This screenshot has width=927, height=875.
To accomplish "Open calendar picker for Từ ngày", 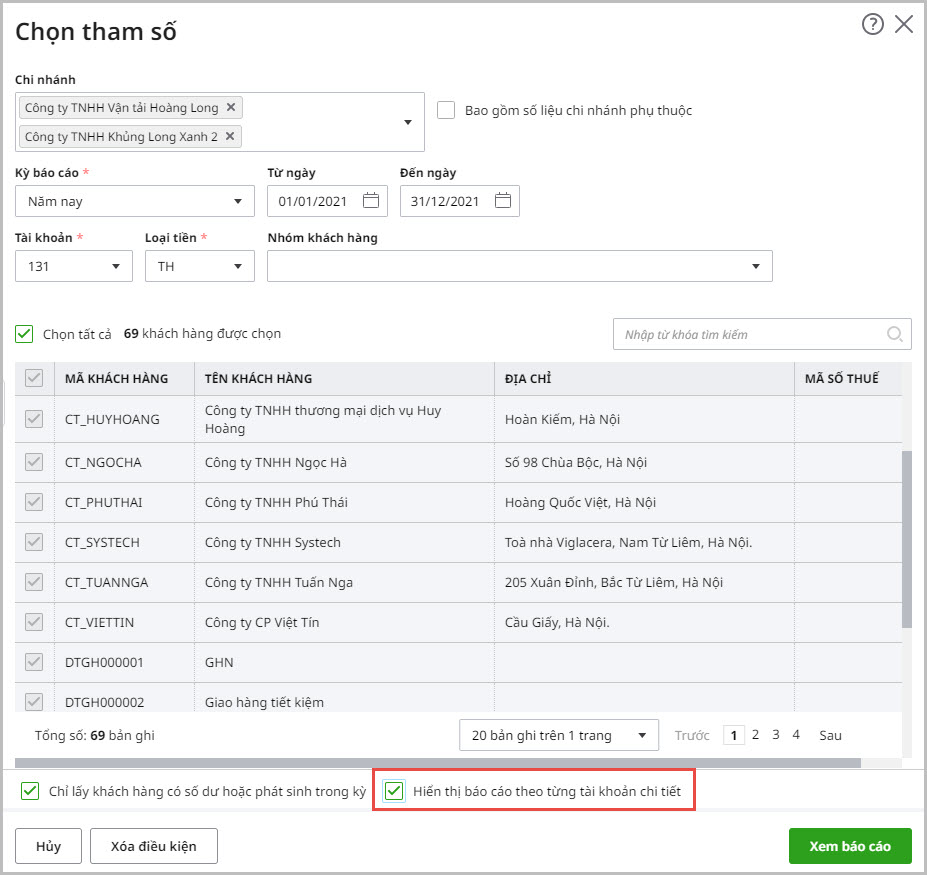I will [371, 201].
